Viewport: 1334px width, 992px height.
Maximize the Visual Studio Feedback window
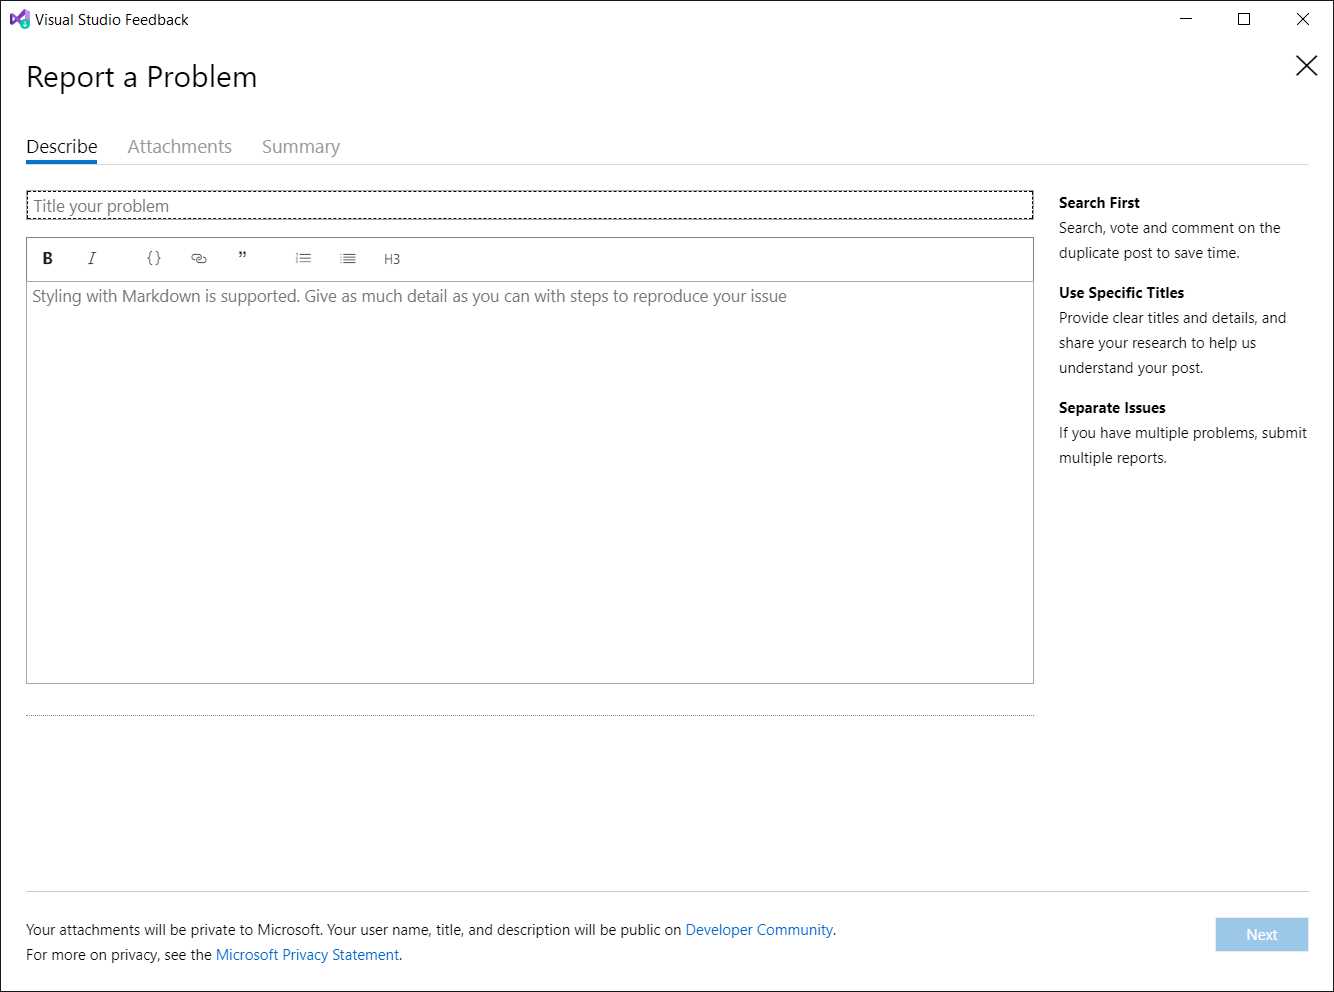pos(1244,19)
